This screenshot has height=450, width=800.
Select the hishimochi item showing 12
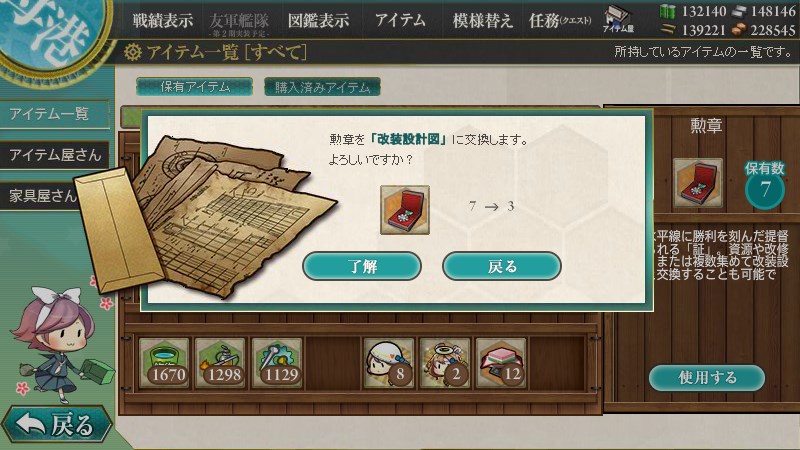coord(501,363)
